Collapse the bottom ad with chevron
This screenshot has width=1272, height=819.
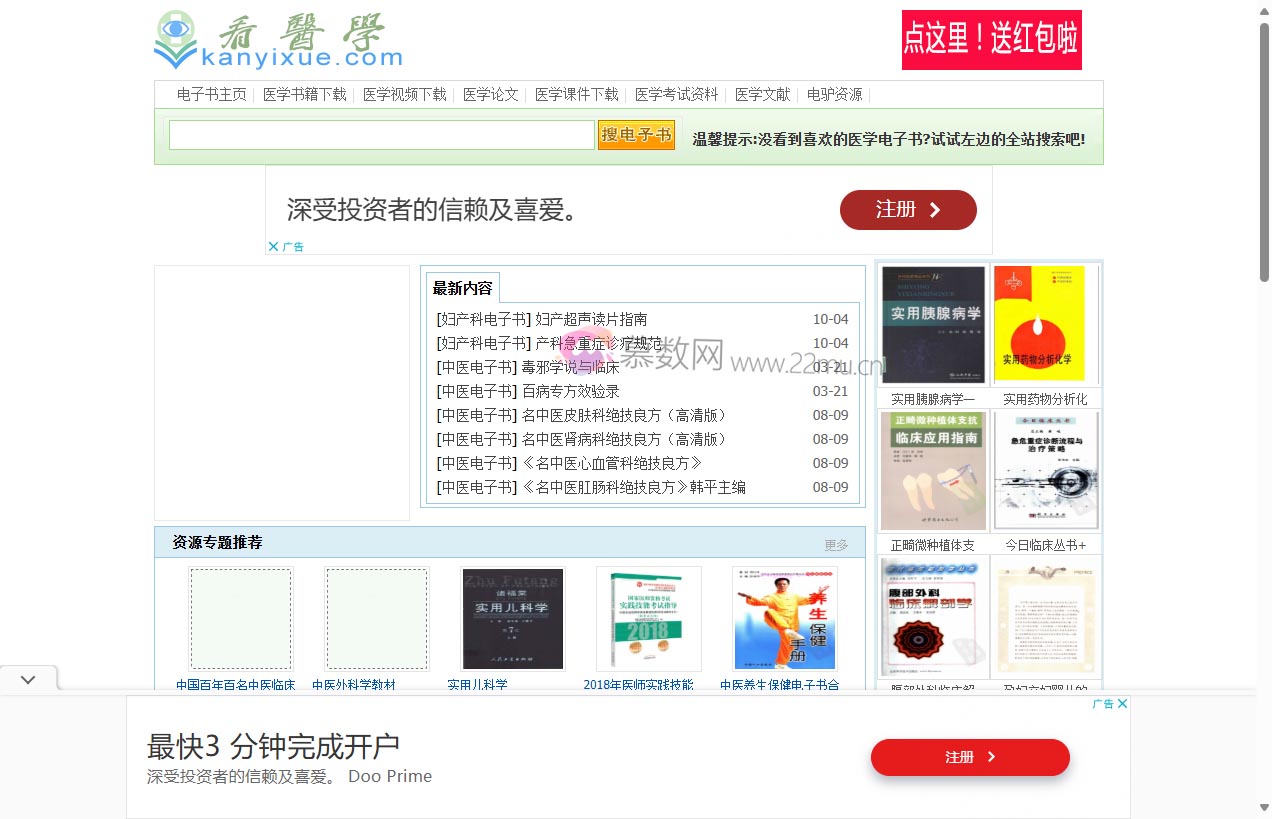[28, 680]
